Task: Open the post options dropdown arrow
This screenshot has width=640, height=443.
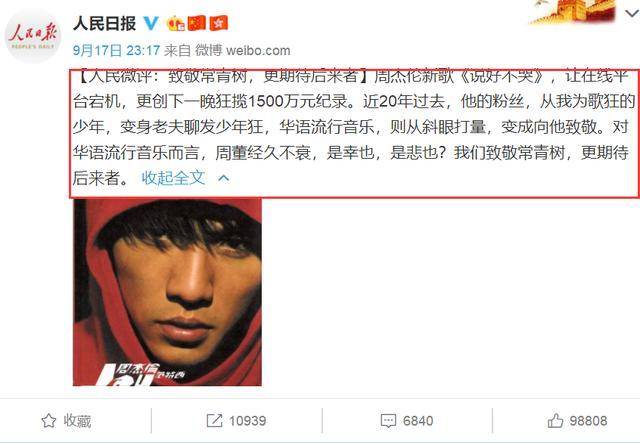Action: (x=632, y=14)
